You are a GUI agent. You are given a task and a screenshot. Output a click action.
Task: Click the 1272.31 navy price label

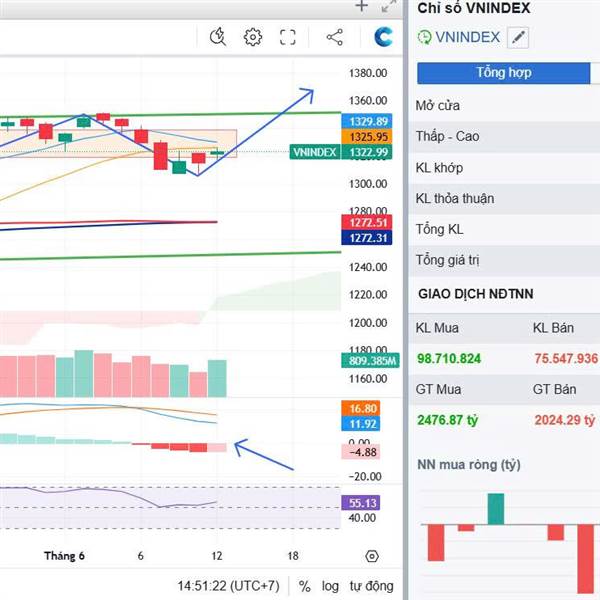click(x=367, y=238)
